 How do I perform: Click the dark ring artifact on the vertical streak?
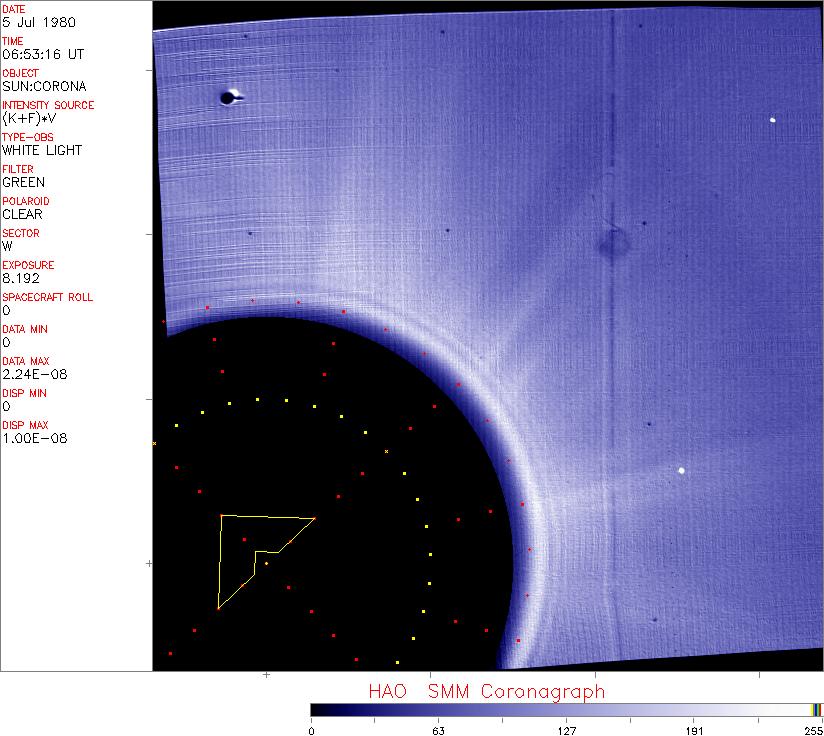click(x=612, y=241)
